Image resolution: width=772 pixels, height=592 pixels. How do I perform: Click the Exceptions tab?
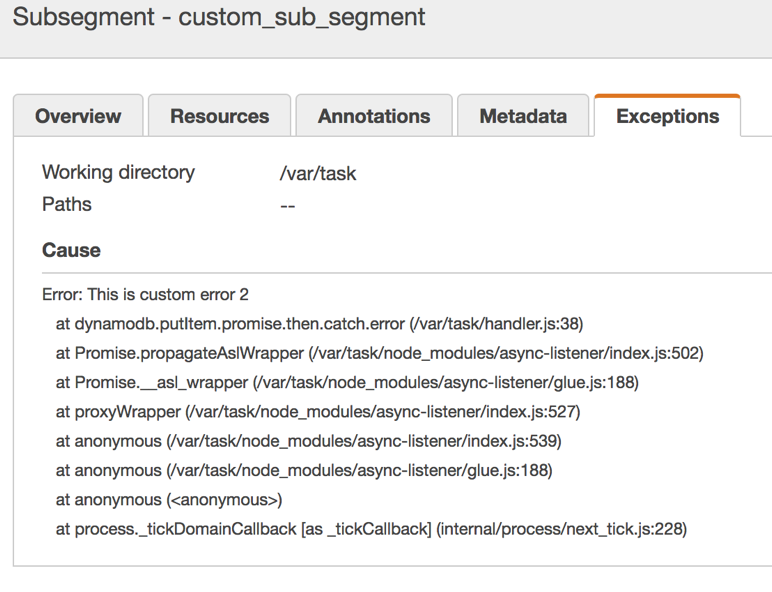667,116
